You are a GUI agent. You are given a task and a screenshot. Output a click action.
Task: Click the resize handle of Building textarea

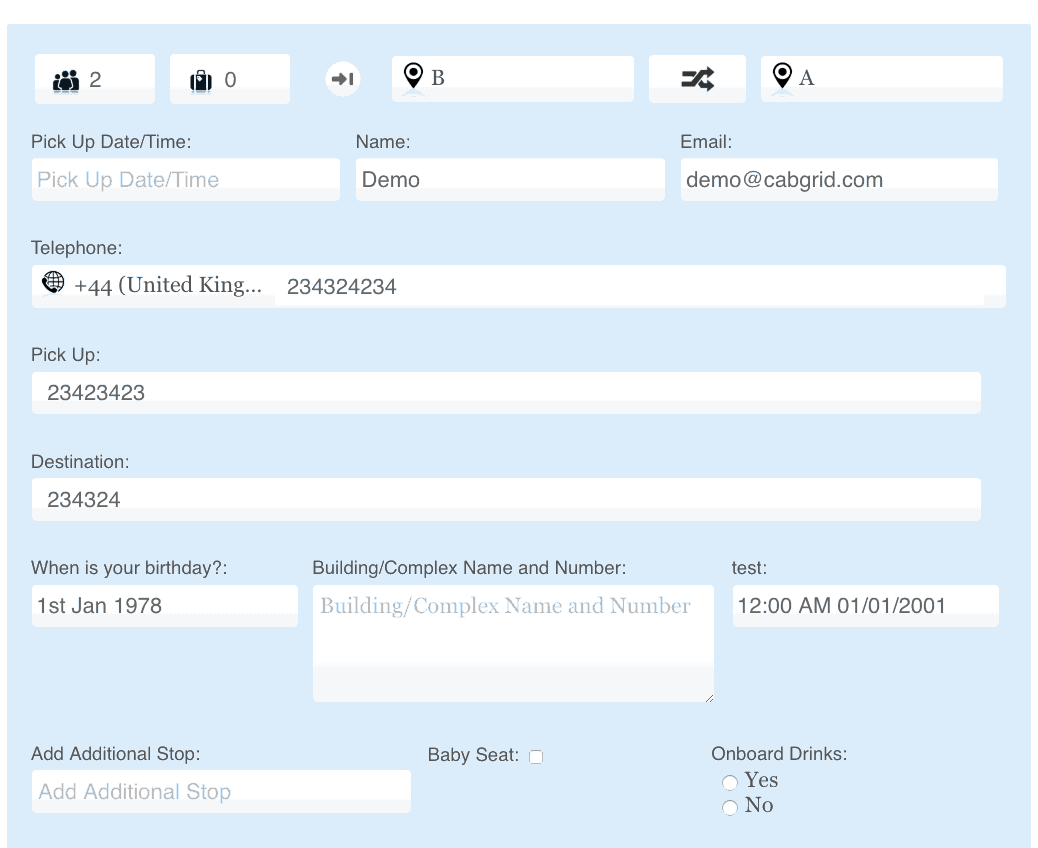pos(709,698)
